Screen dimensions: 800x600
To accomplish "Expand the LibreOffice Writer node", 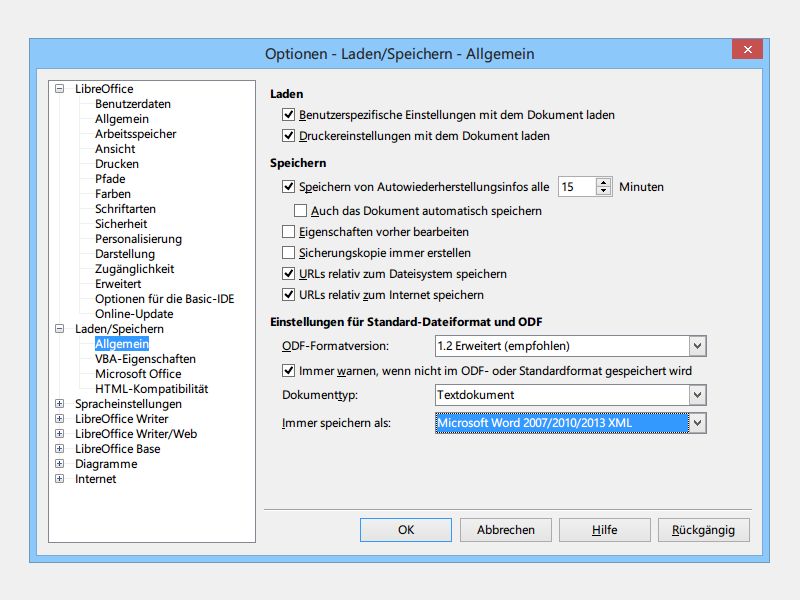I will pyautogui.click(x=60, y=419).
